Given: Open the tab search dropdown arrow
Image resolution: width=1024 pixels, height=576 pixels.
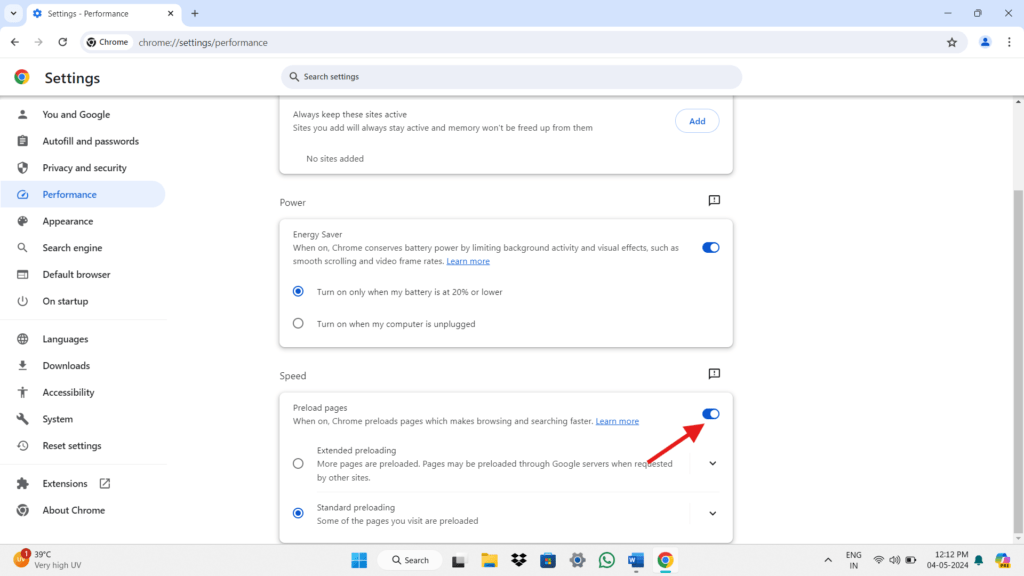Looking at the screenshot, I should tap(13, 13).
